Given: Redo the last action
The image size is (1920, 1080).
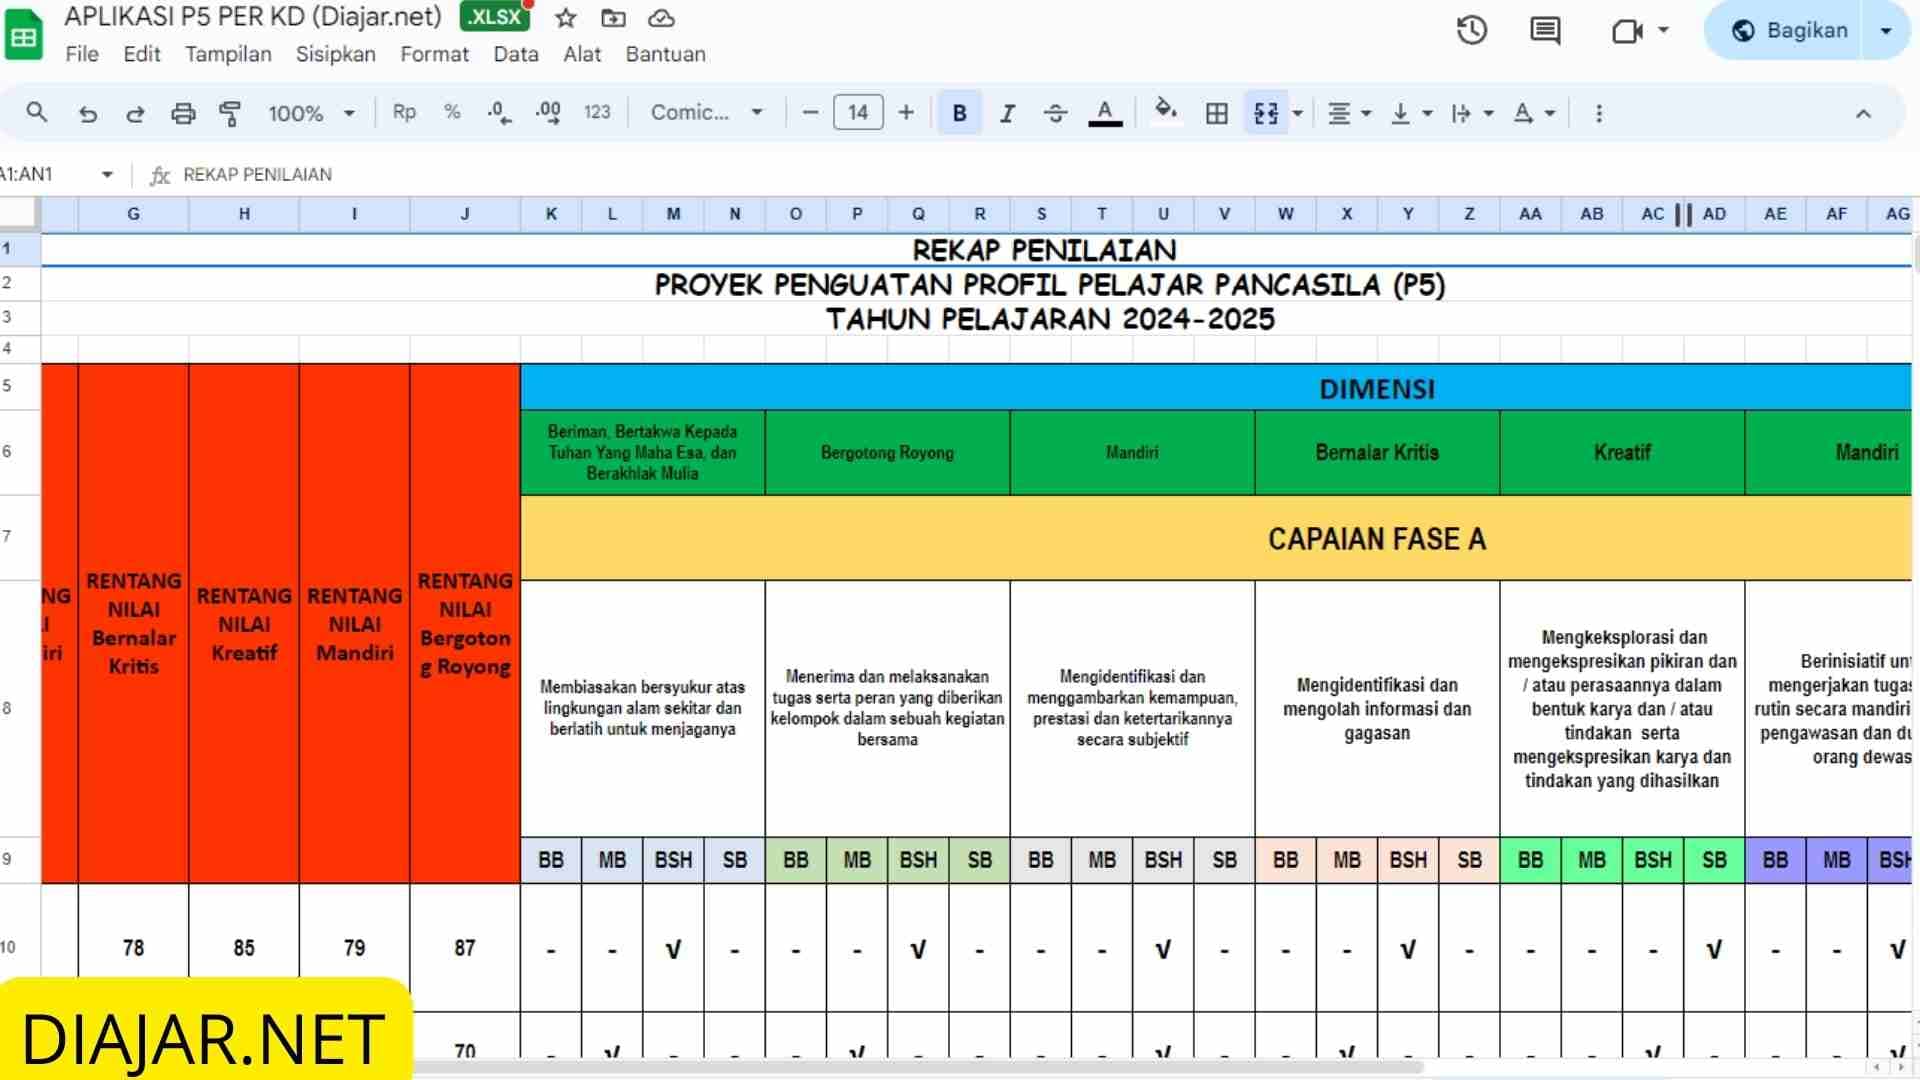Looking at the screenshot, I should (135, 113).
